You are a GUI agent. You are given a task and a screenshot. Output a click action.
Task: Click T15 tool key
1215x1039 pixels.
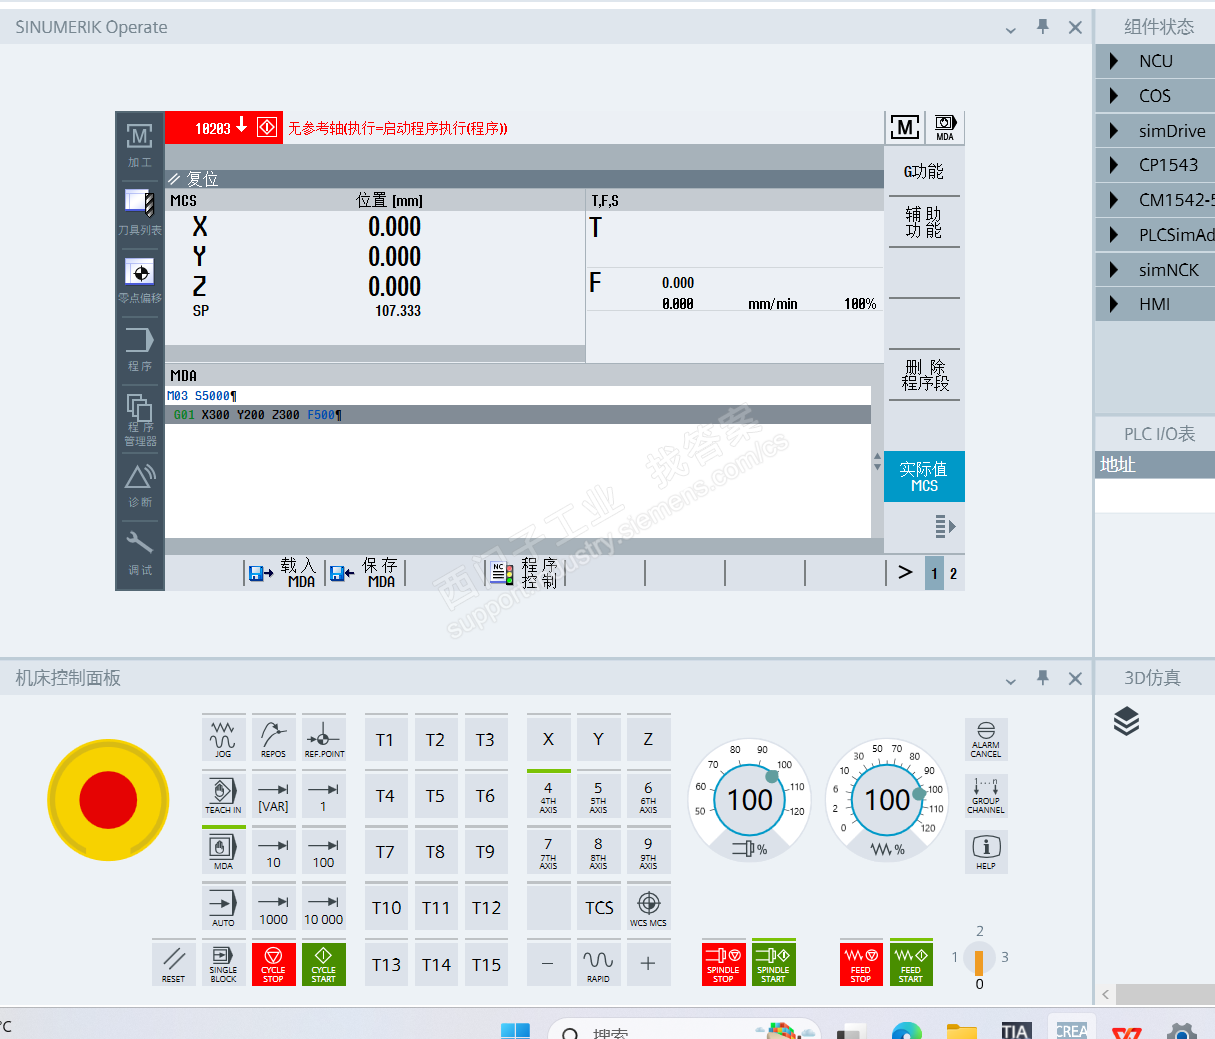click(x=486, y=964)
